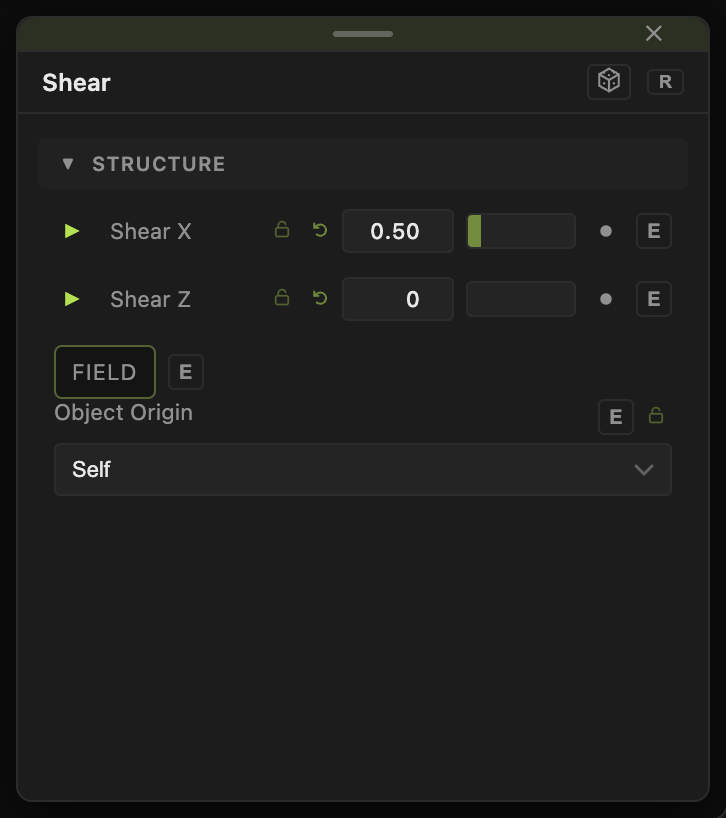Reset the Shear Z value with undo icon

(320, 298)
